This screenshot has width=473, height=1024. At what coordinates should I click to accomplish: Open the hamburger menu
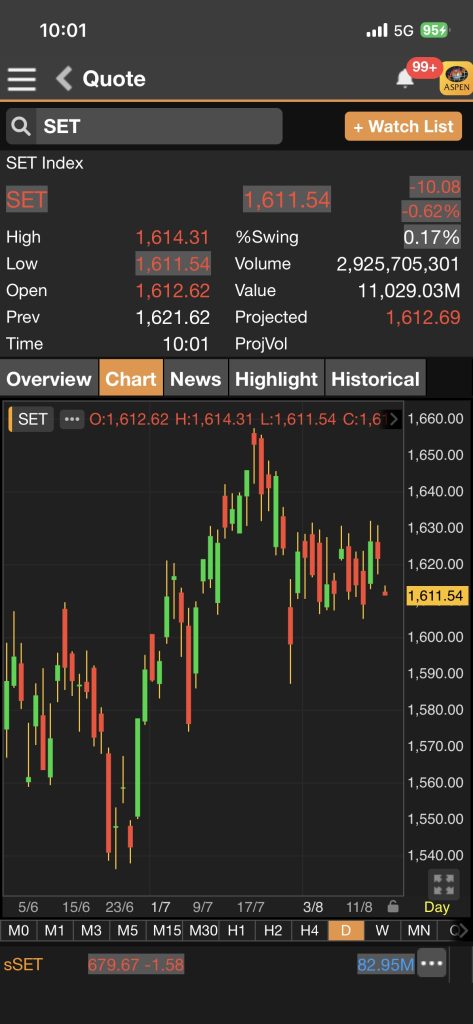point(22,79)
